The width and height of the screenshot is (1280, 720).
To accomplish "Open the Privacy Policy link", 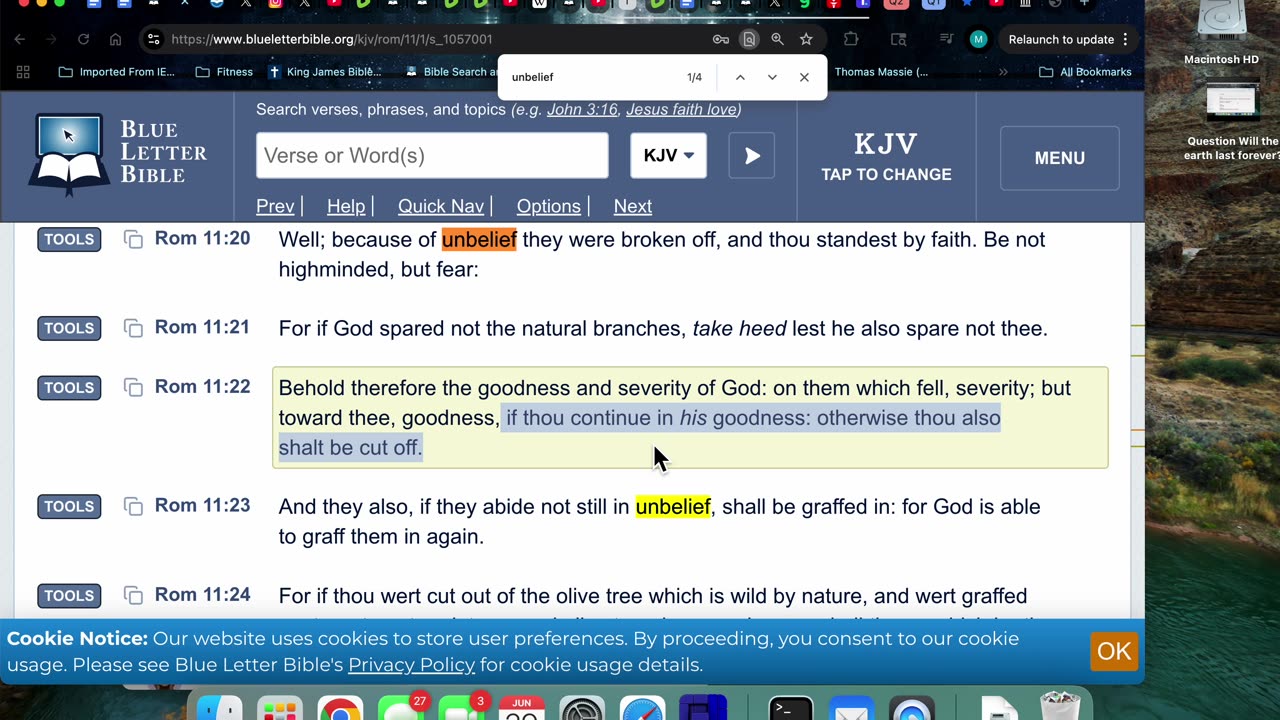I will point(411,665).
